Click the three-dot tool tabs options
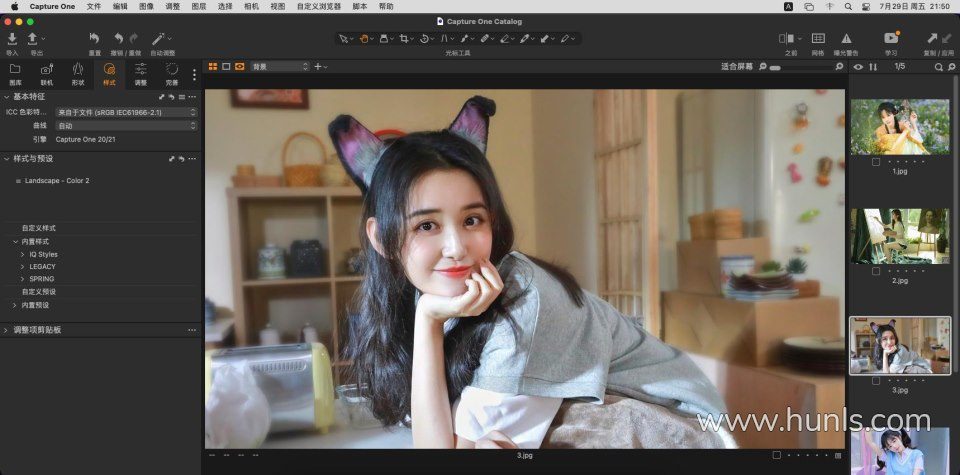960x475 pixels. (194, 75)
